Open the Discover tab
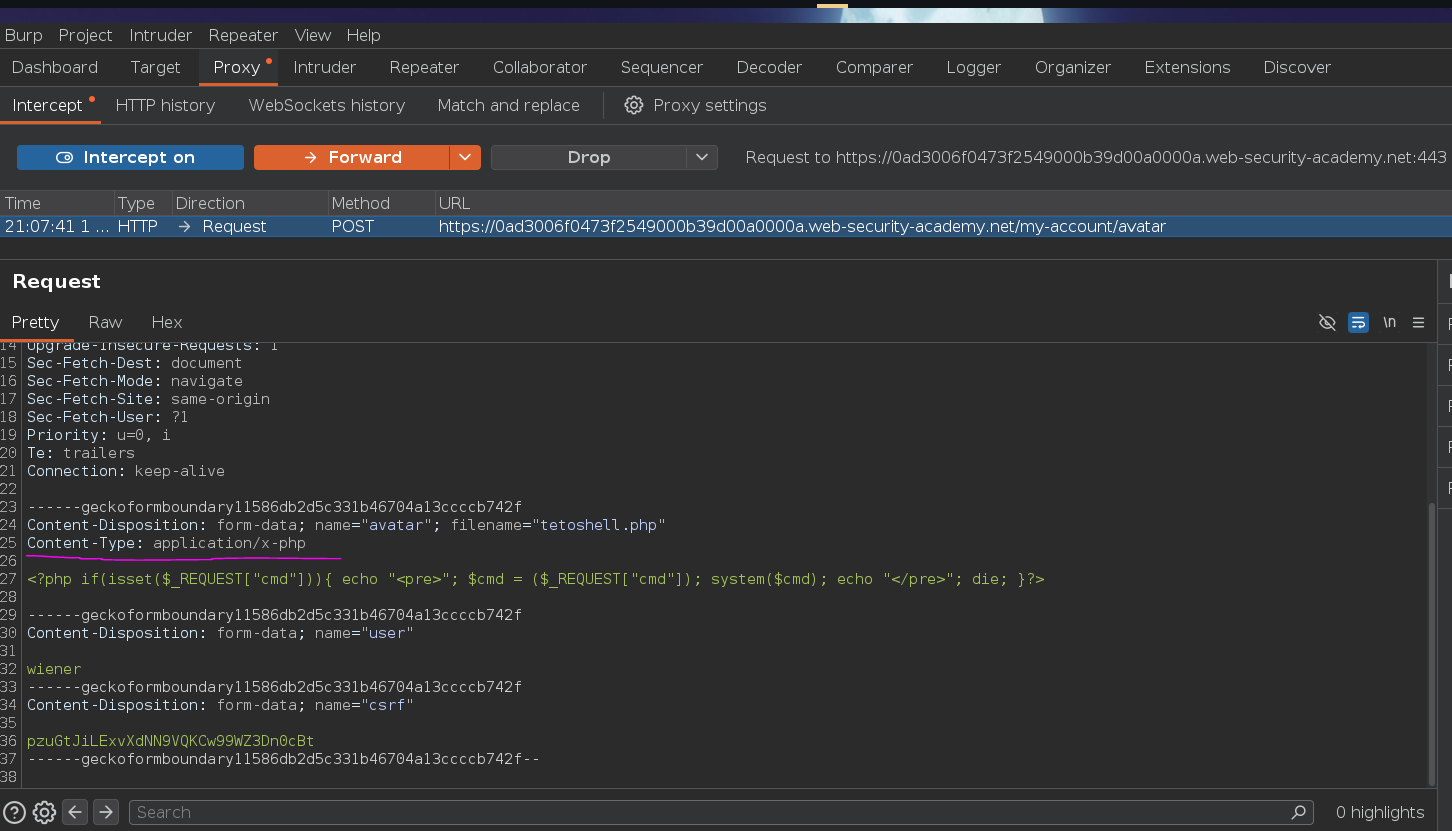 (x=1297, y=67)
